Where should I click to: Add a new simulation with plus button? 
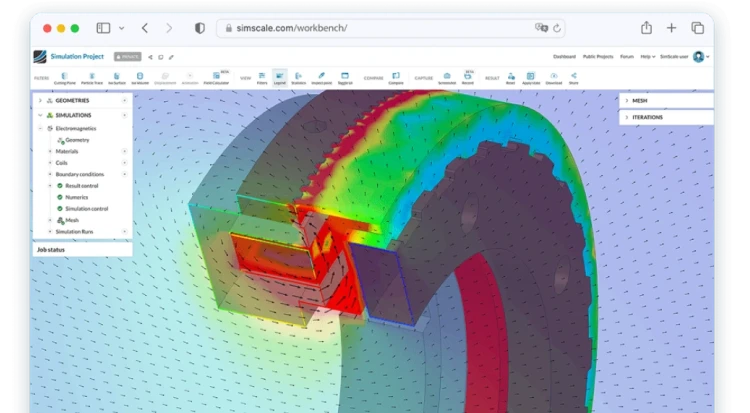124,115
